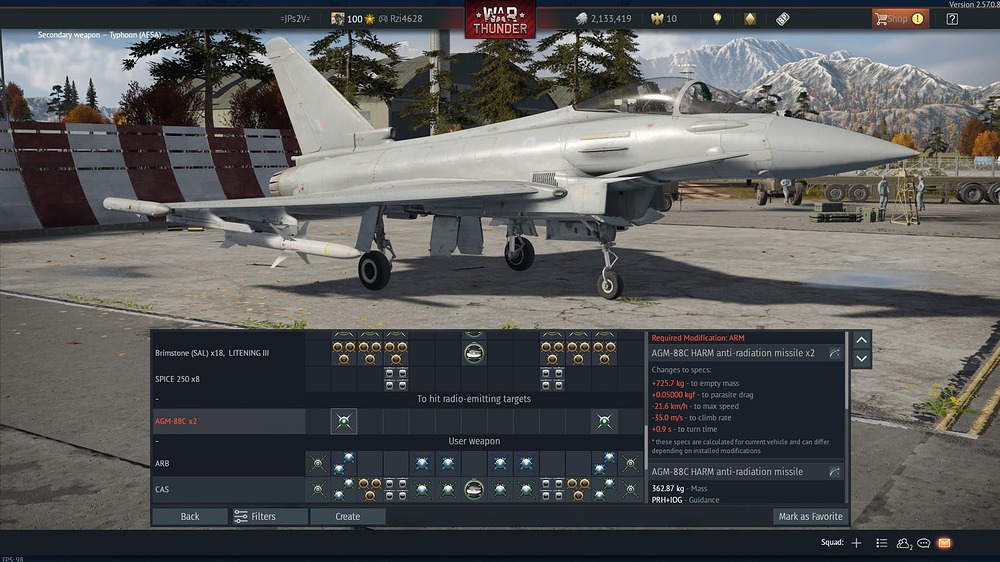The image size is (1000, 562).
Task: Click the Golden Eagles balance 10
Action: 664,18
